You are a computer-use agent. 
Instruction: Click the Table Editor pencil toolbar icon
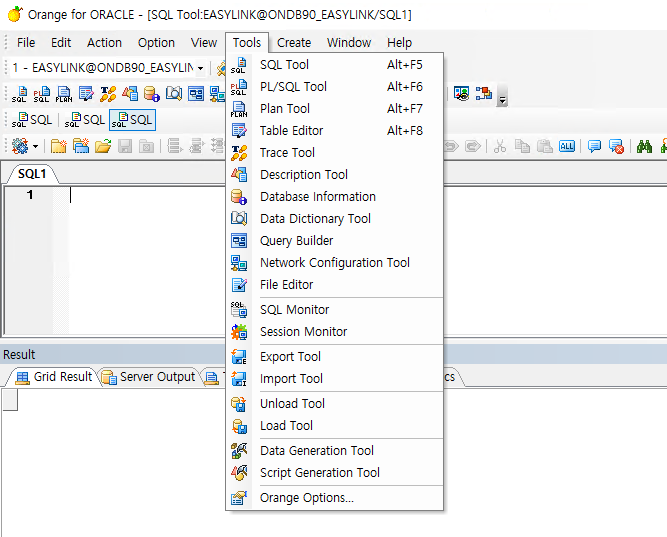pyautogui.click(x=86, y=94)
